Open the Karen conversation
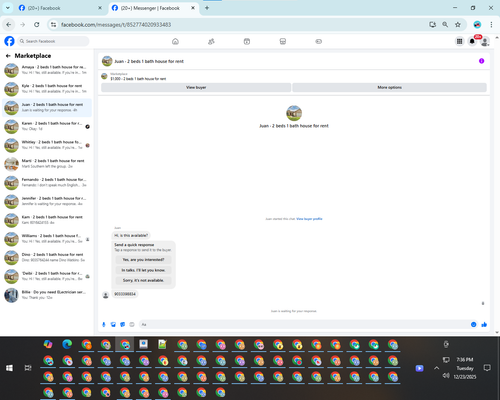 [47, 126]
